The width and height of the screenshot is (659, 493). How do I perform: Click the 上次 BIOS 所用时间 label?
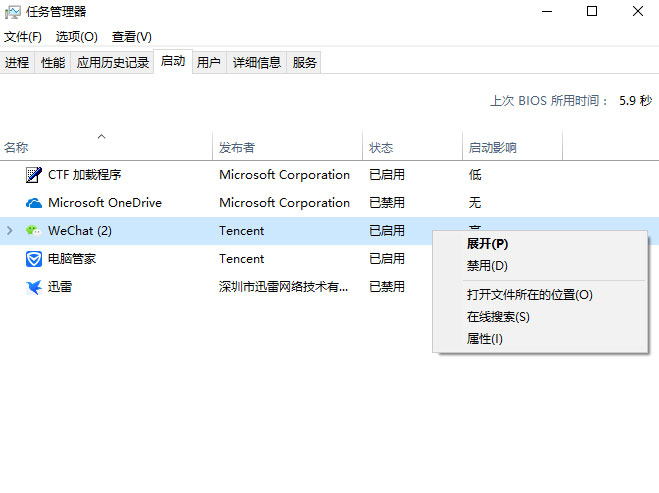pos(549,101)
